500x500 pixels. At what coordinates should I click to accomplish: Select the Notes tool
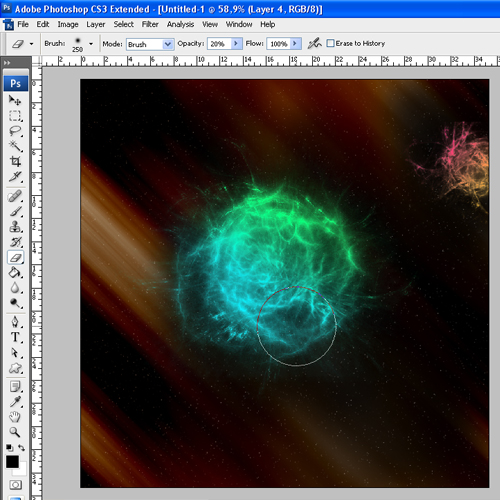(15, 387)
